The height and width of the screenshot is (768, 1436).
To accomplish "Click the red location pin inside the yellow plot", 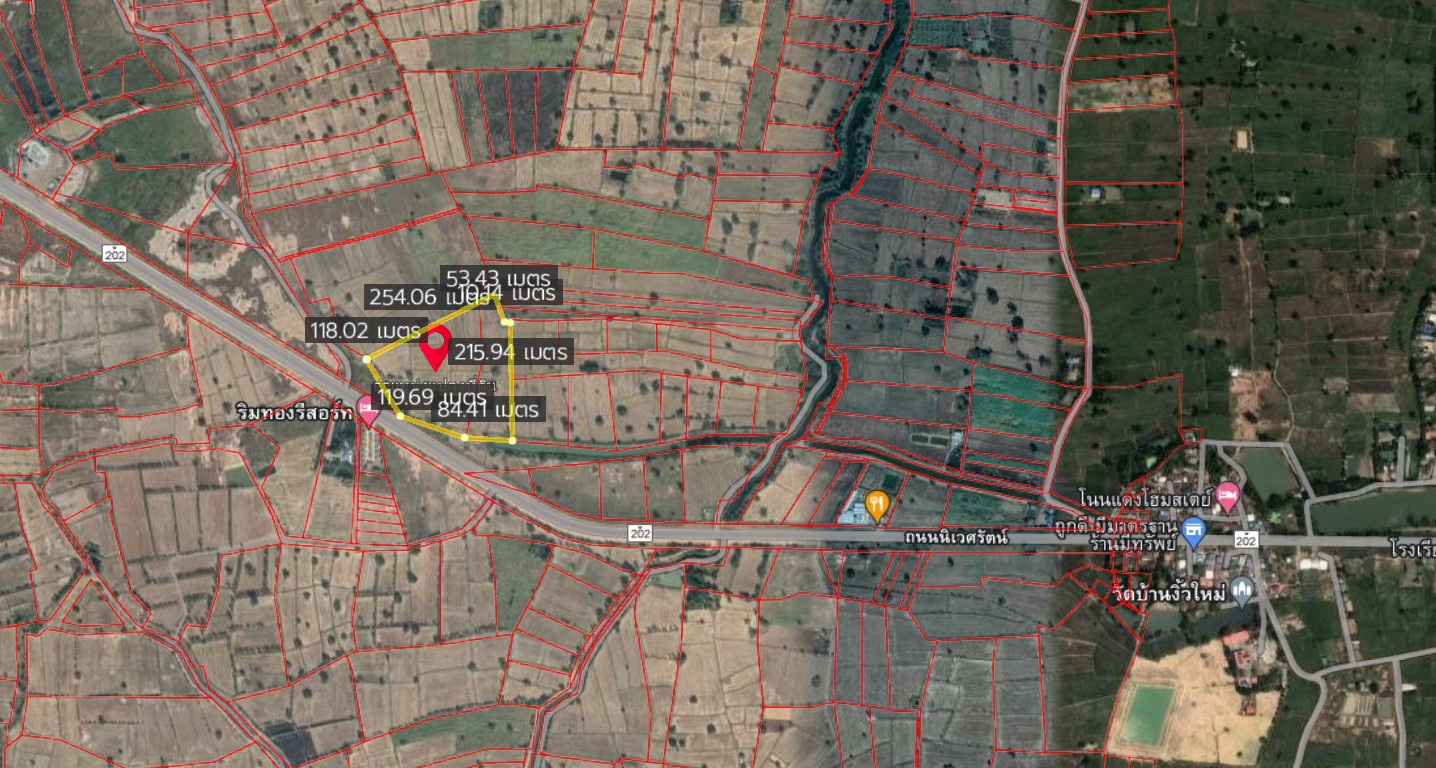I will pyautogui.click(x=435, y=349).
